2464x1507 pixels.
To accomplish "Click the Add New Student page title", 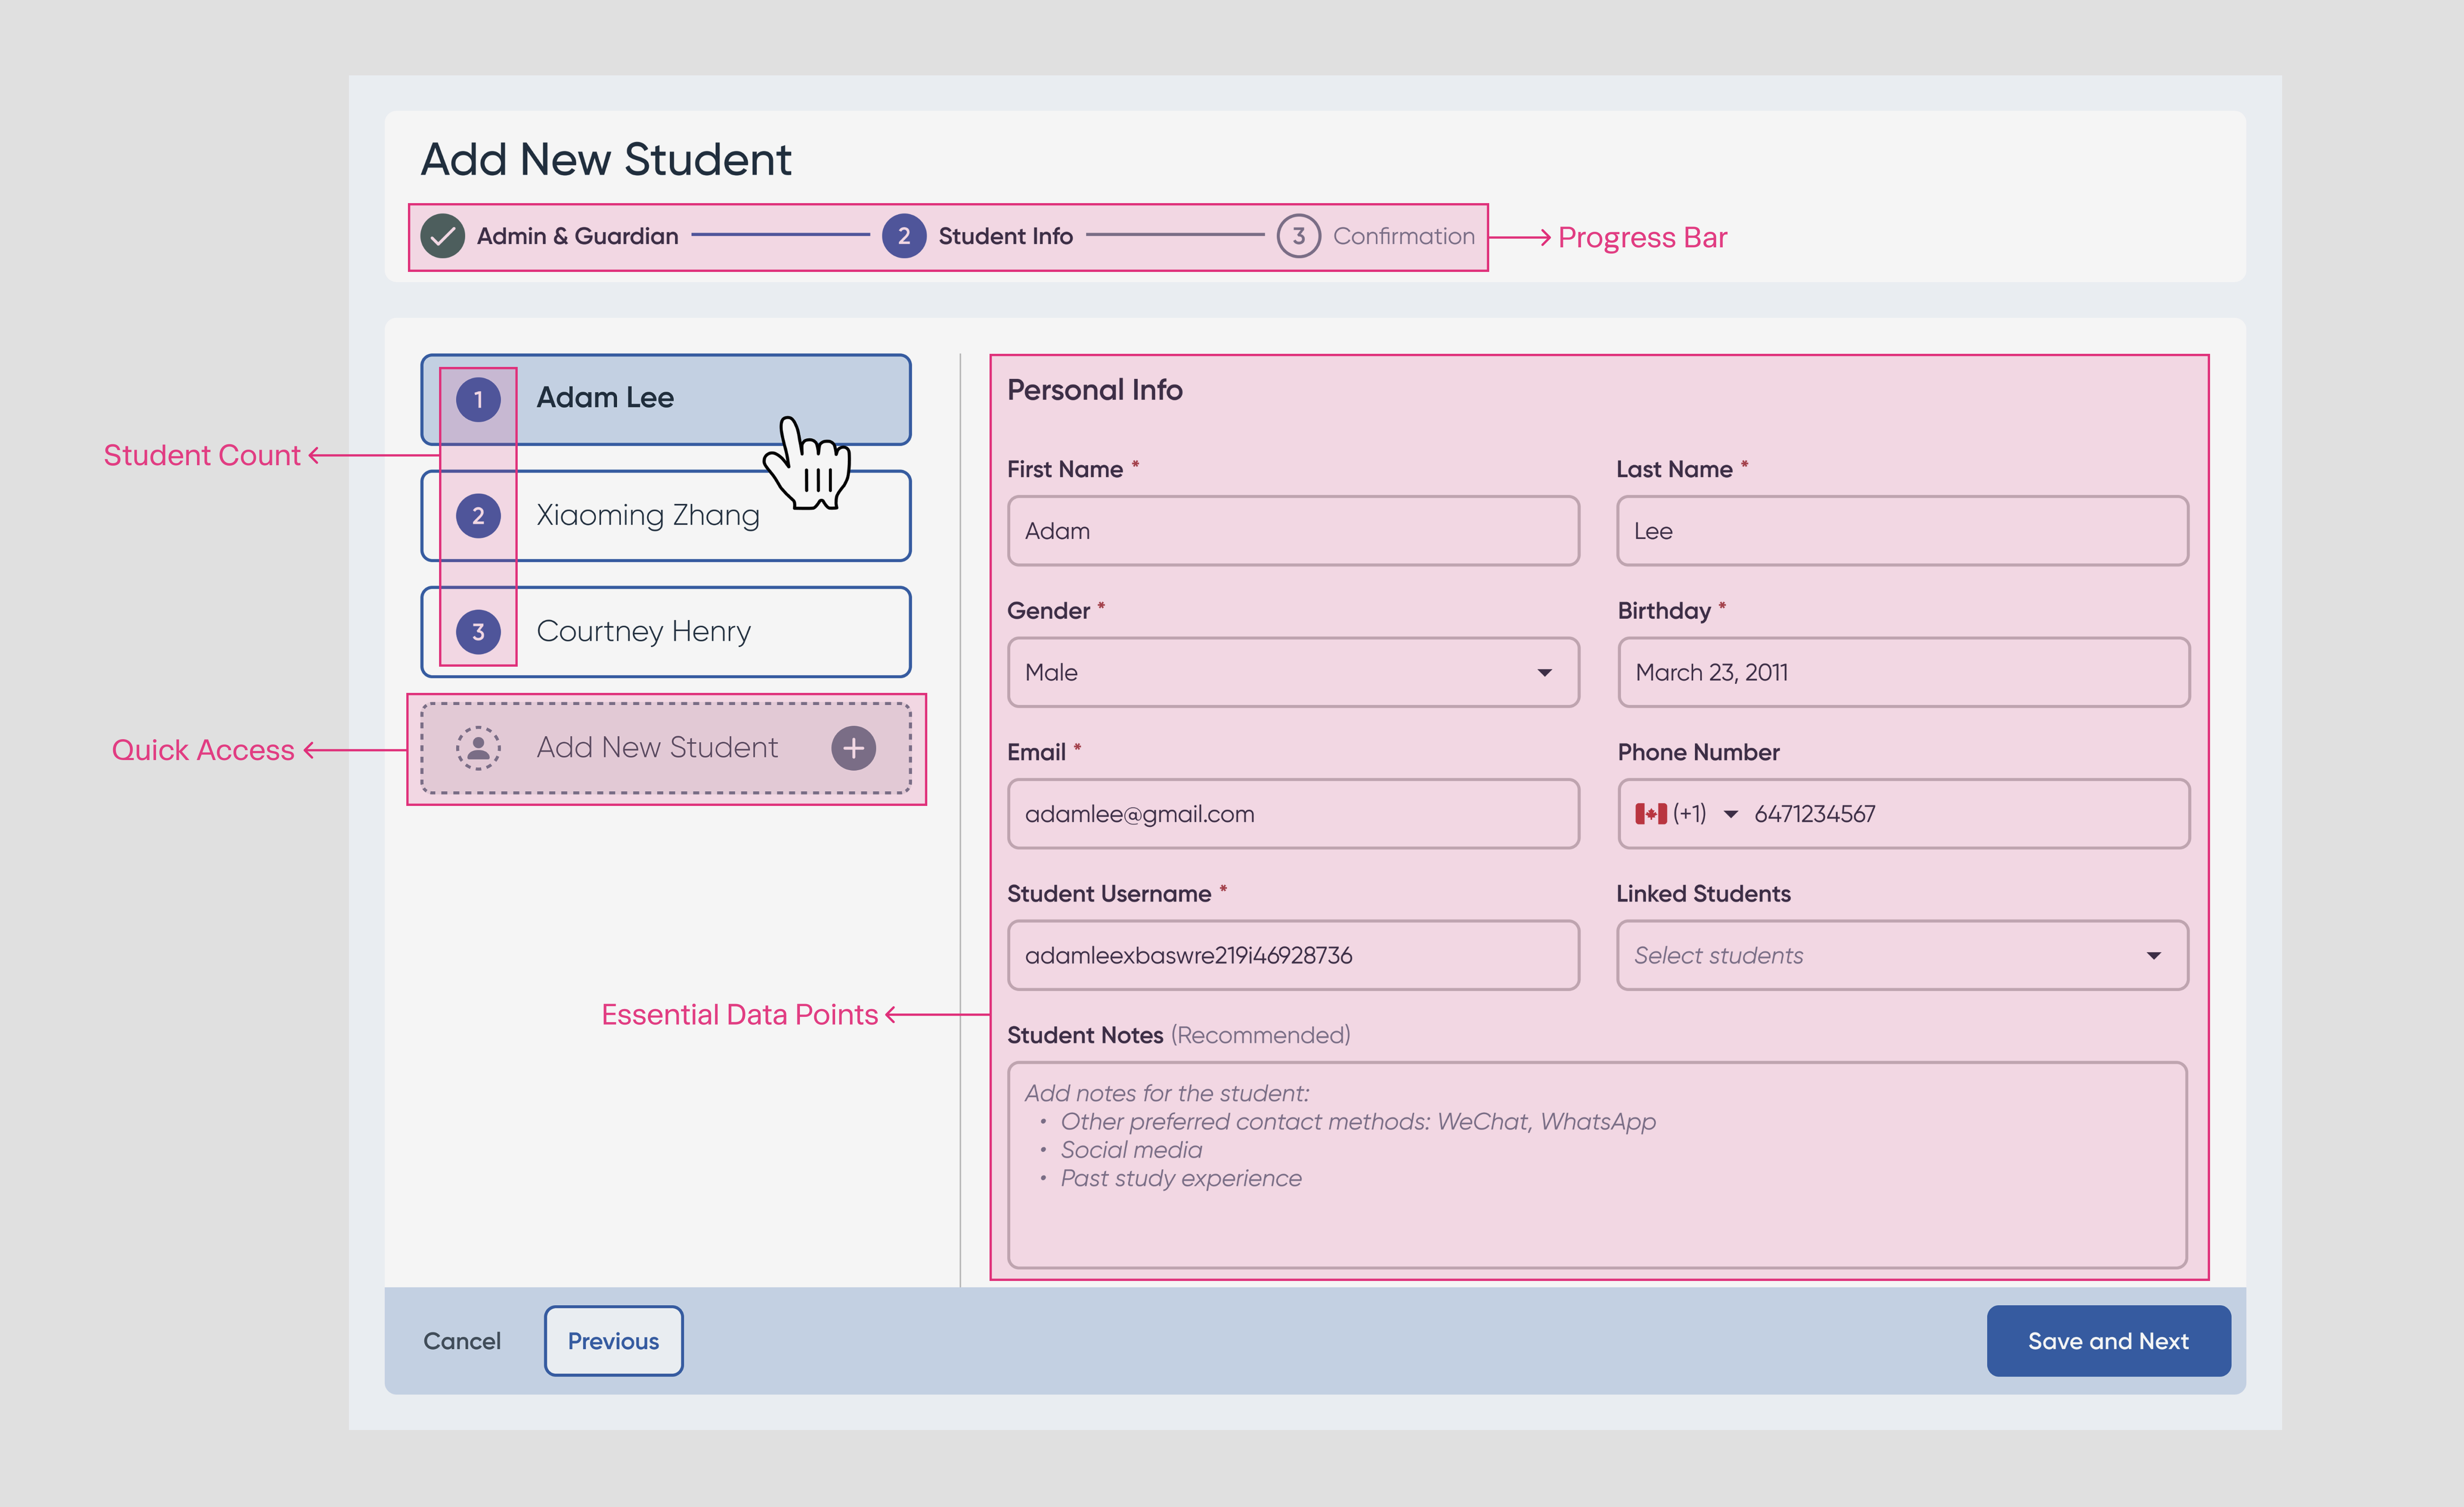I will [x=606, y=160].
